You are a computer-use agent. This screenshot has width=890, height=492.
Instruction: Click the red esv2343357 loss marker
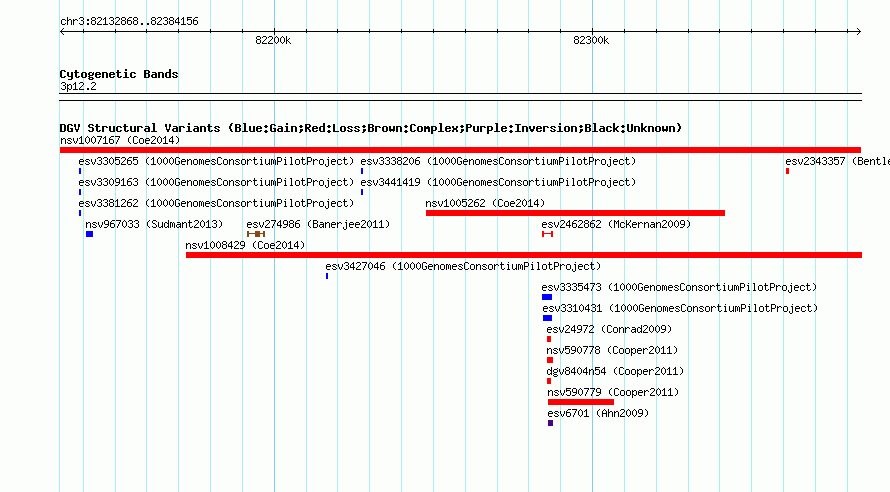point(787,171)
